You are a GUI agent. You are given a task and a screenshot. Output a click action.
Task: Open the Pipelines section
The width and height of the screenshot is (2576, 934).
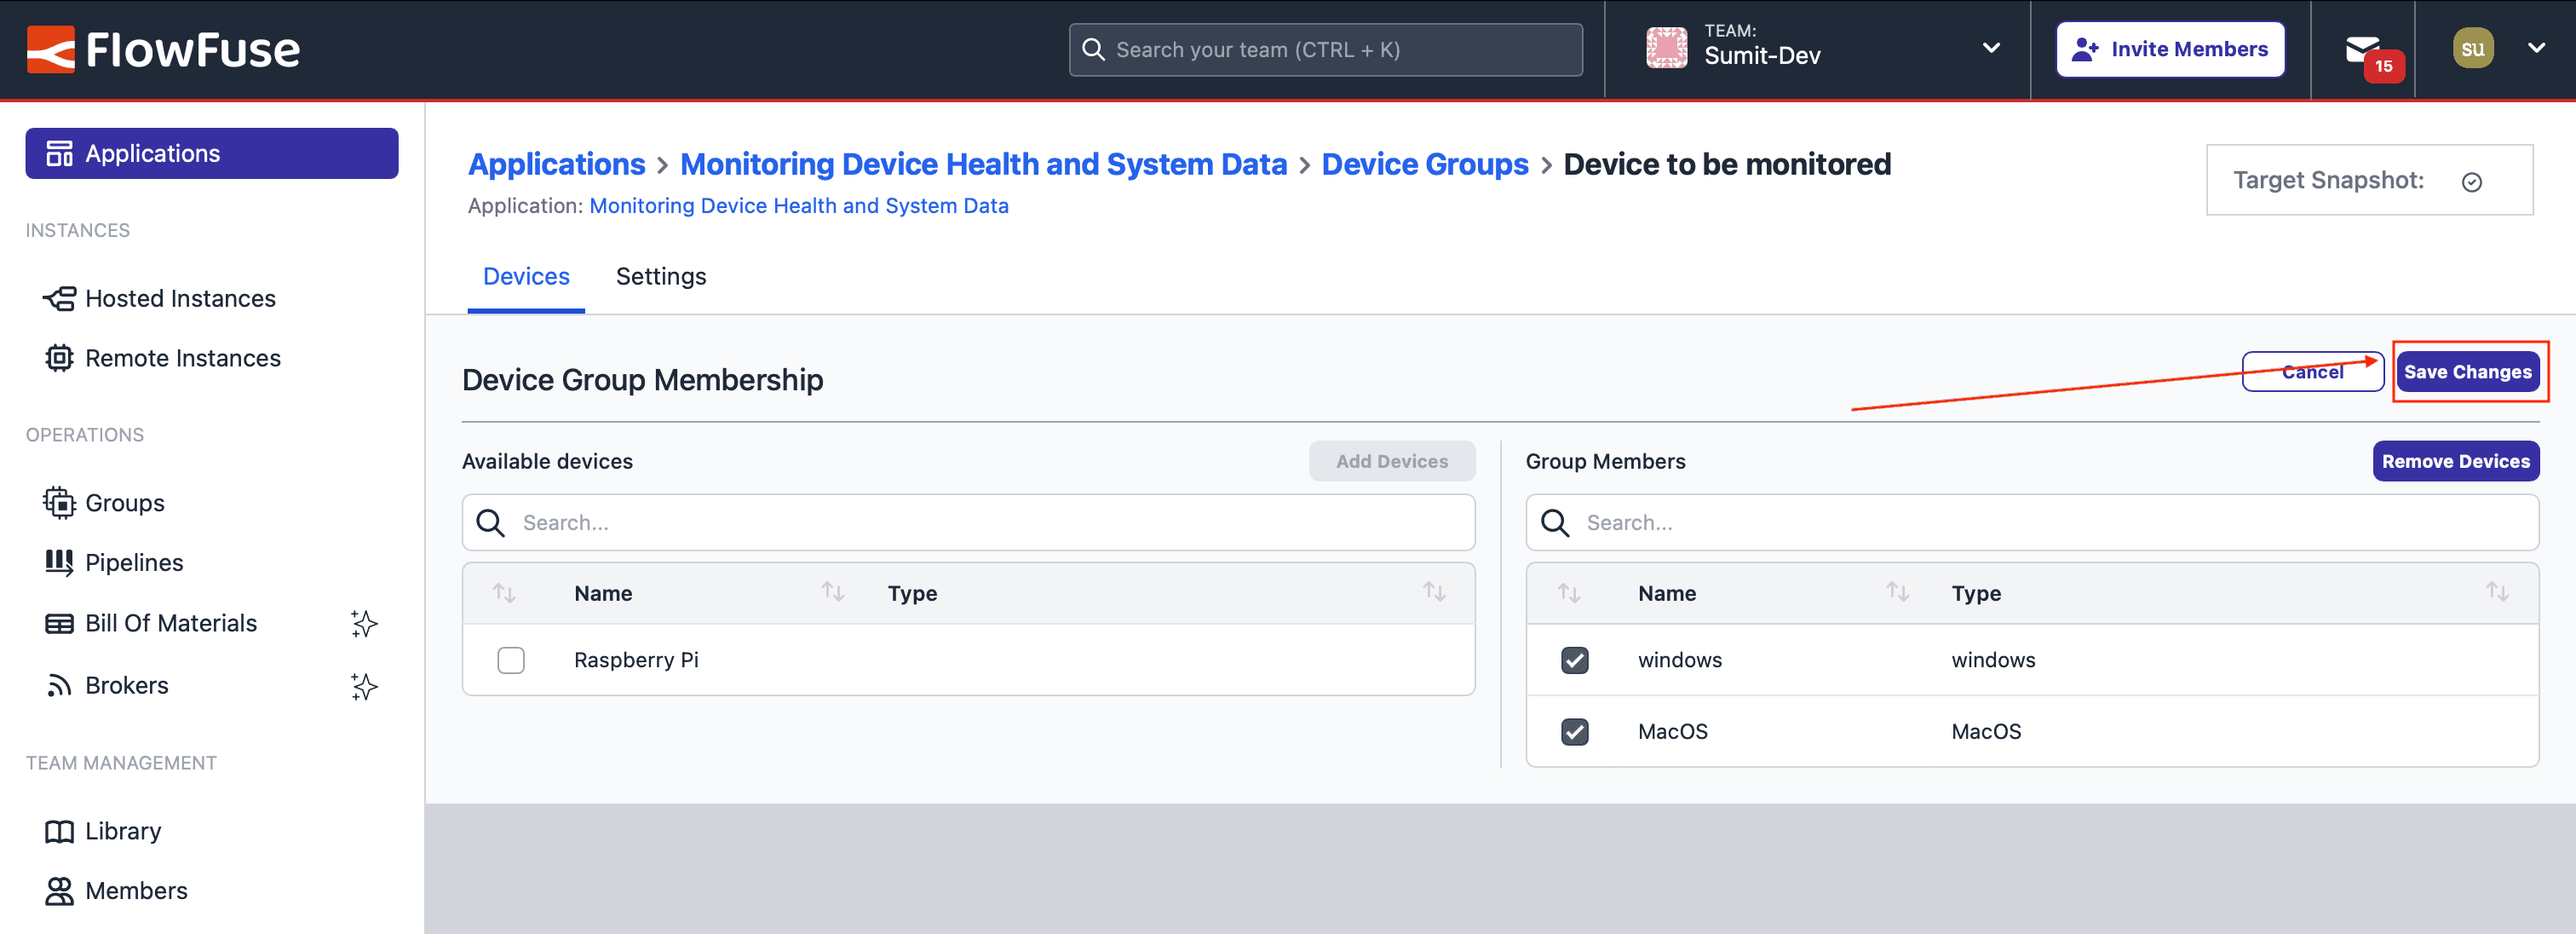point(134,561)
